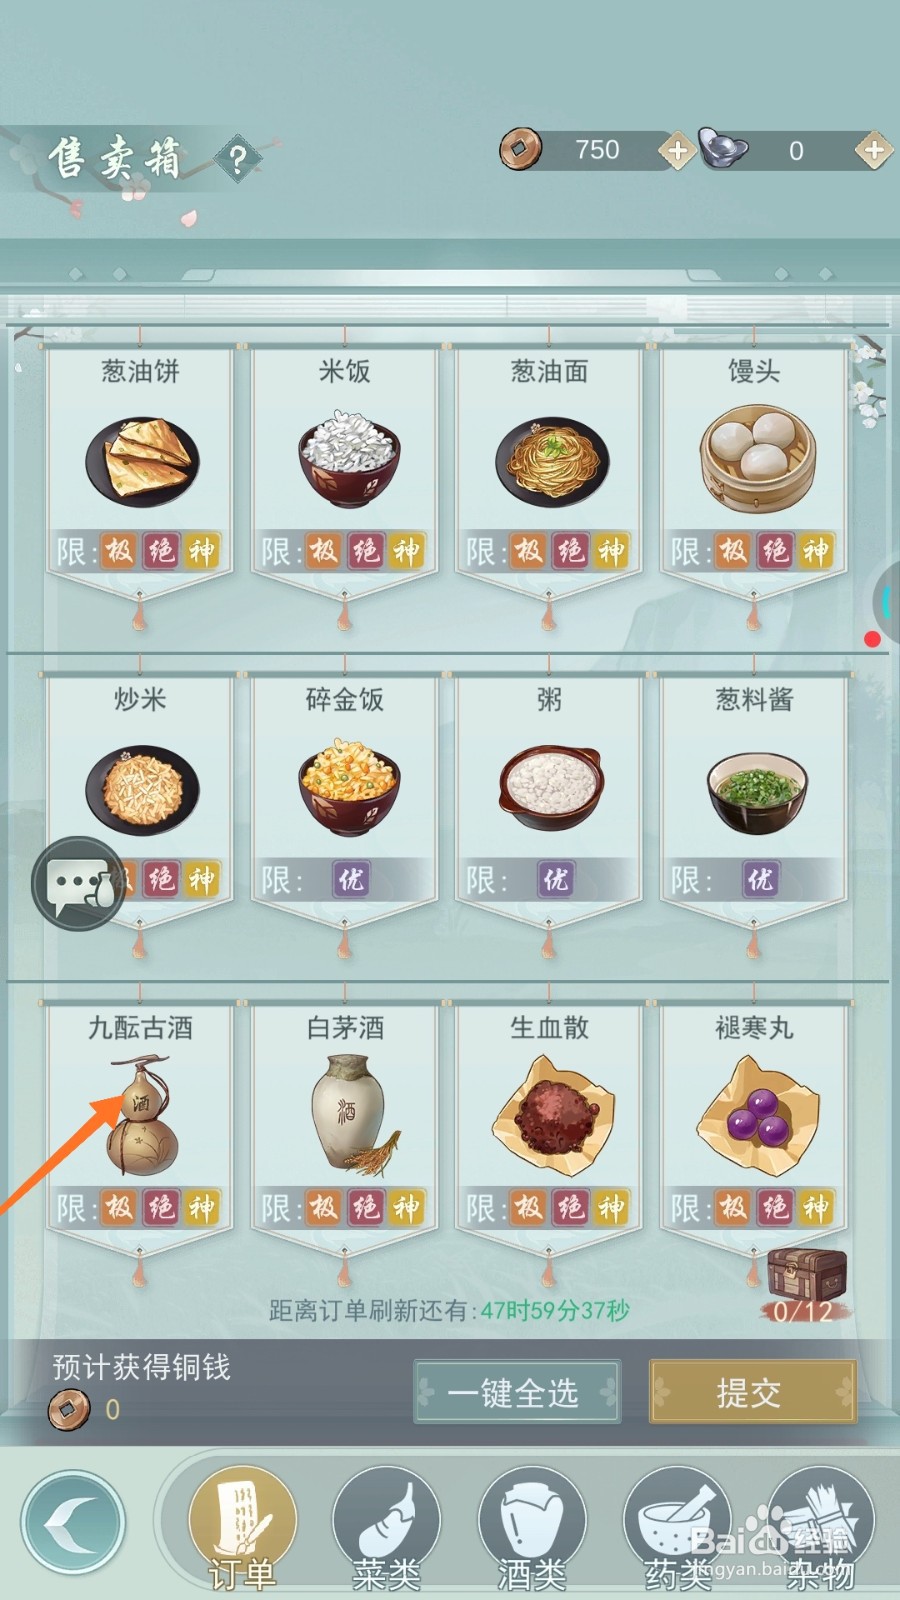
Task: Click the question mark help icon
Action: pos(237,158)
